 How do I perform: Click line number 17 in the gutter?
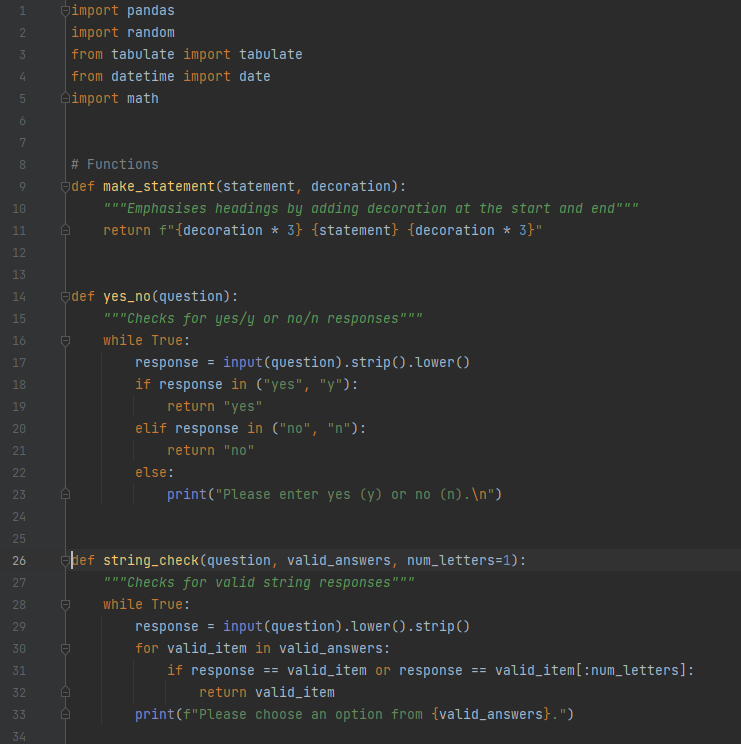(x=19, y=363)
